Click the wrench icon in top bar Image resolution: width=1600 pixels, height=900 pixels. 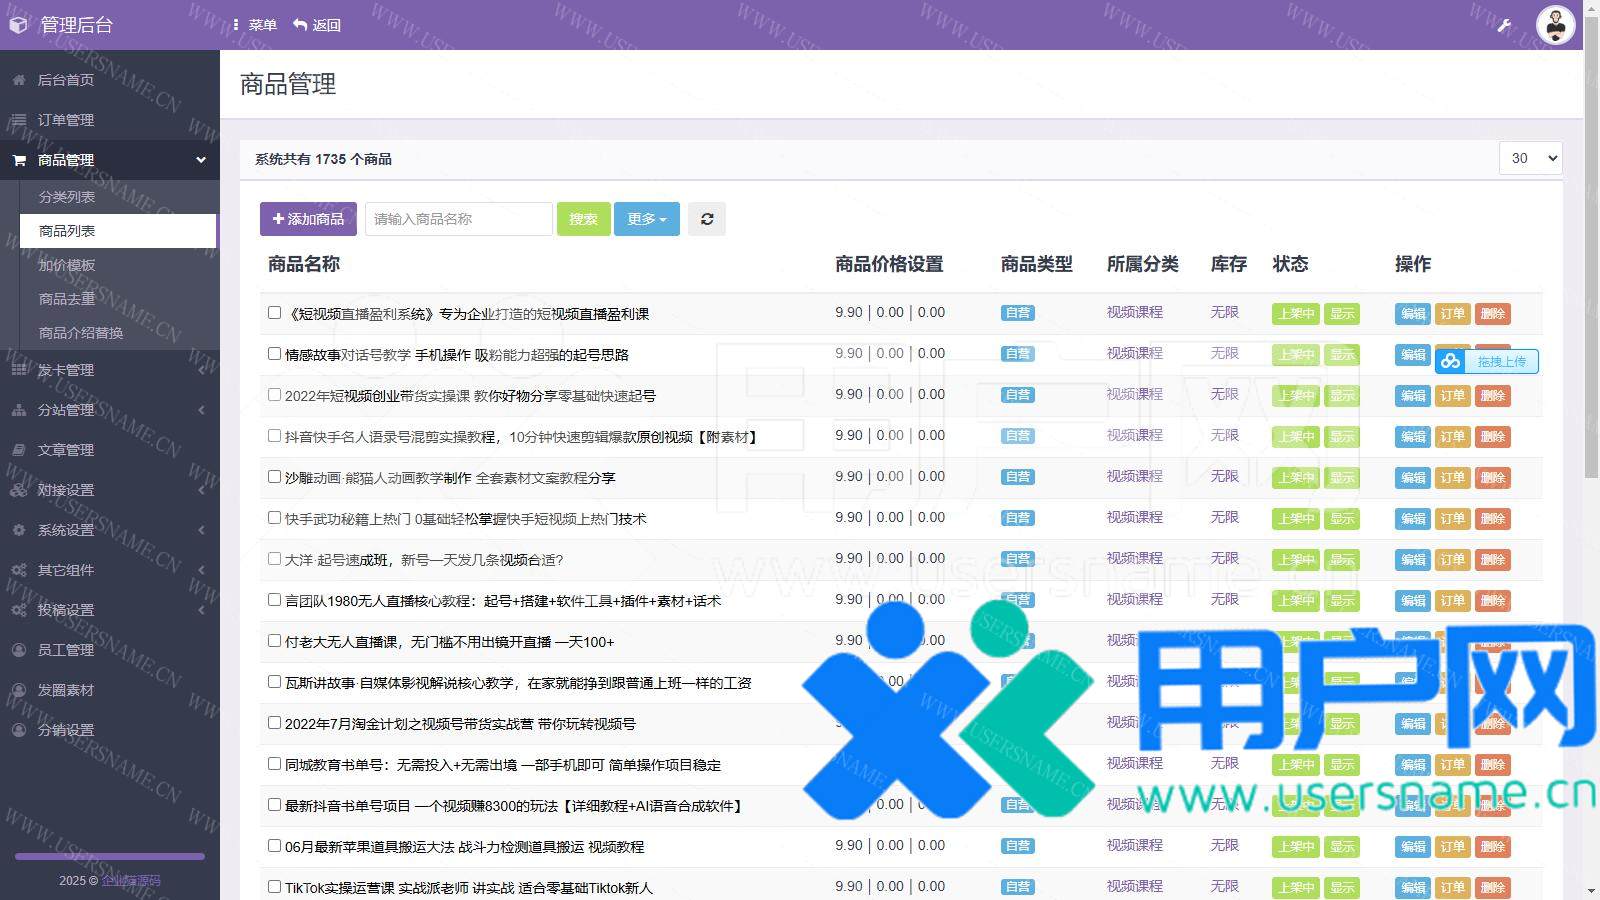click(1504, 25)
